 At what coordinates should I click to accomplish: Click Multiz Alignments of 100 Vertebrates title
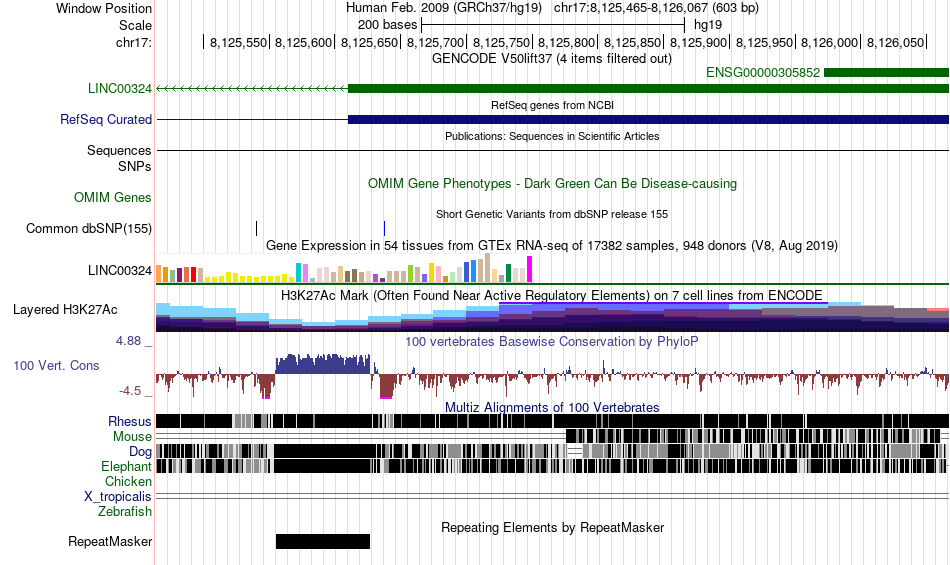tap(552, 407)
